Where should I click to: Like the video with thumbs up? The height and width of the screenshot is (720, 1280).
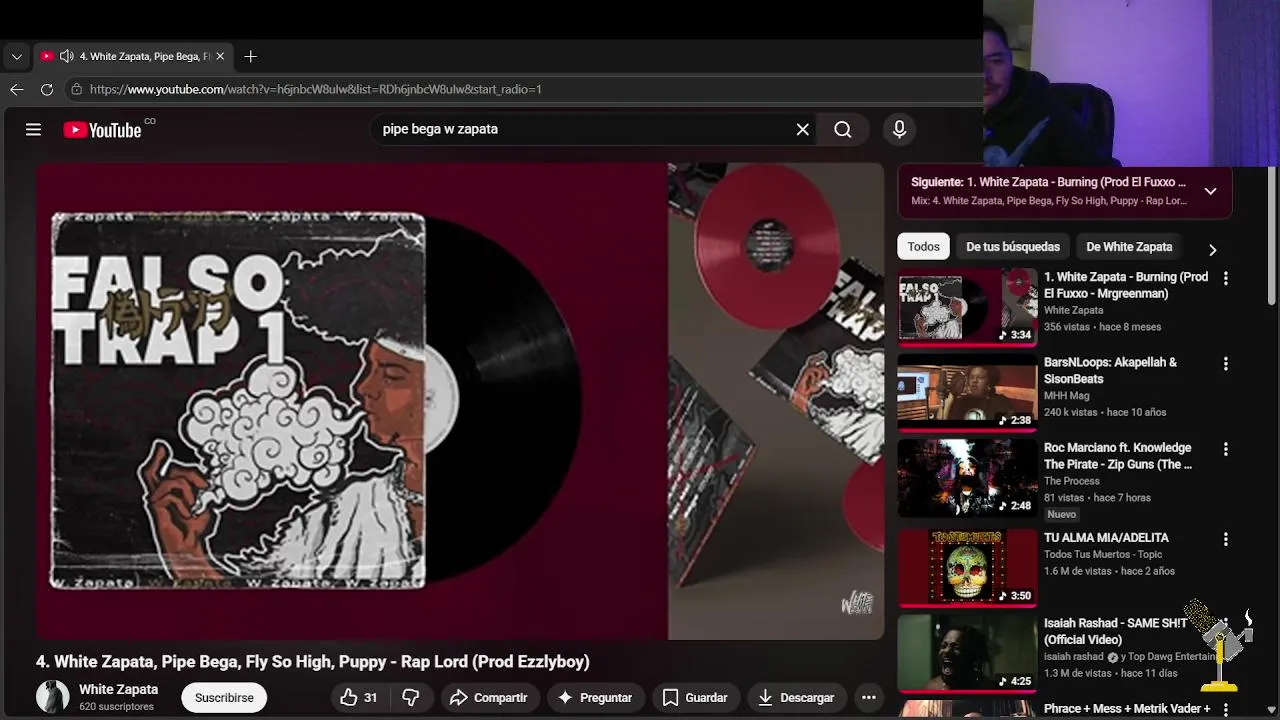click(x=358, y=698)
